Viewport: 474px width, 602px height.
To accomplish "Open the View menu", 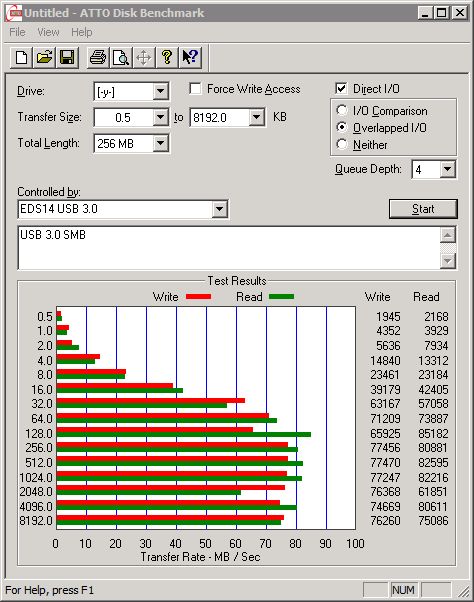I will pyautogui.click(x=48, y=32).
